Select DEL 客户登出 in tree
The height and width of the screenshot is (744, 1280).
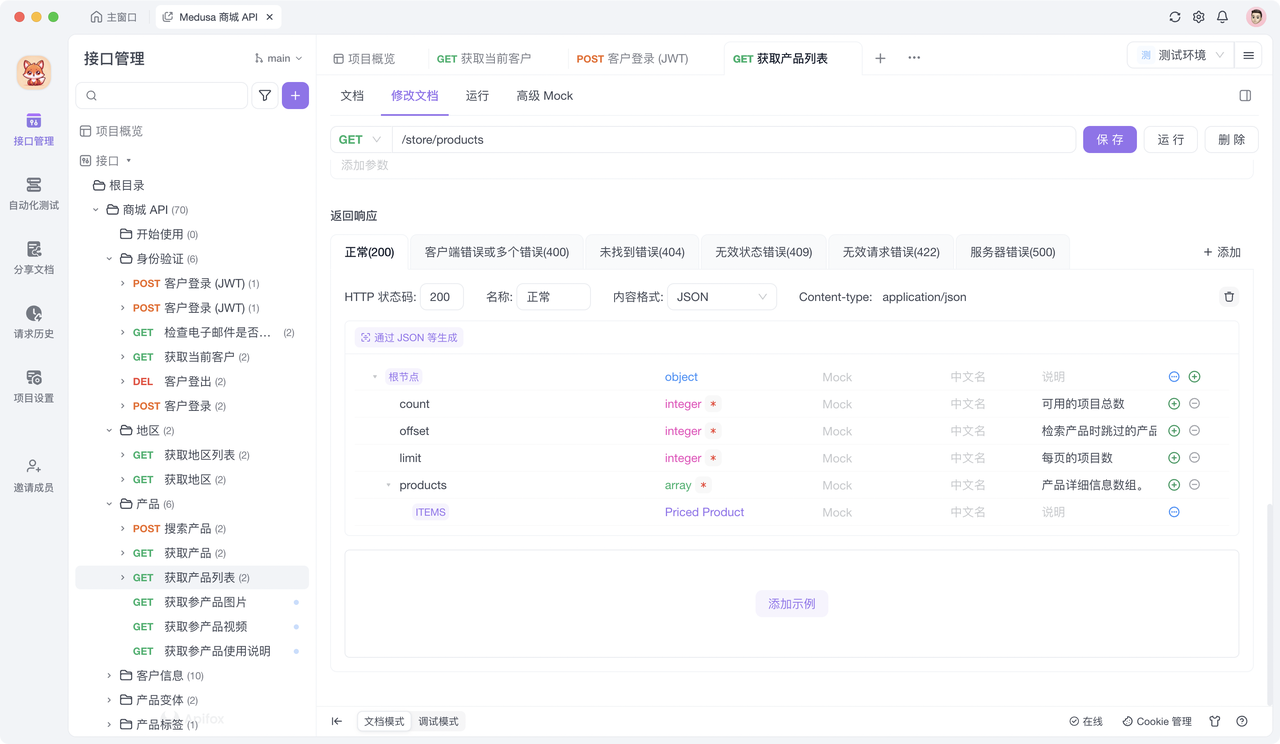coord(192,382)
